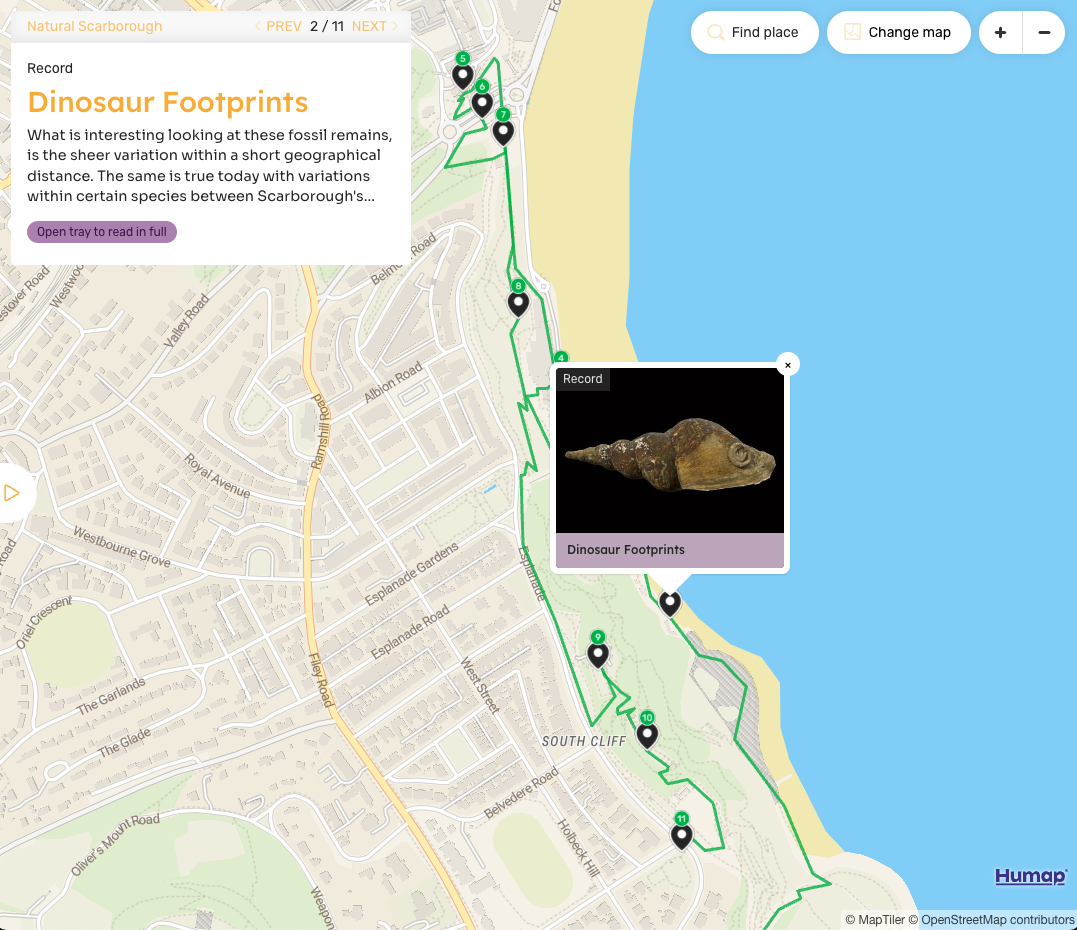Expand the side tray with arrow tab
This screenshot has width=1077, height=930.
12,492
